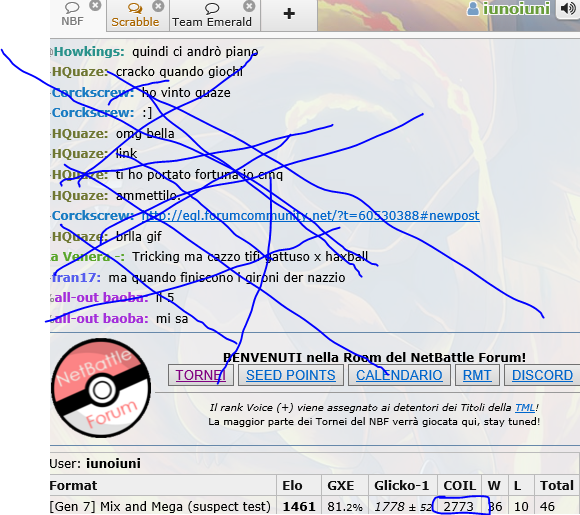Screen dimensions: 580x515
Task: Click Corckscrew name beside 'ho vinto quaze'
Action: click(x=93, y=92)
